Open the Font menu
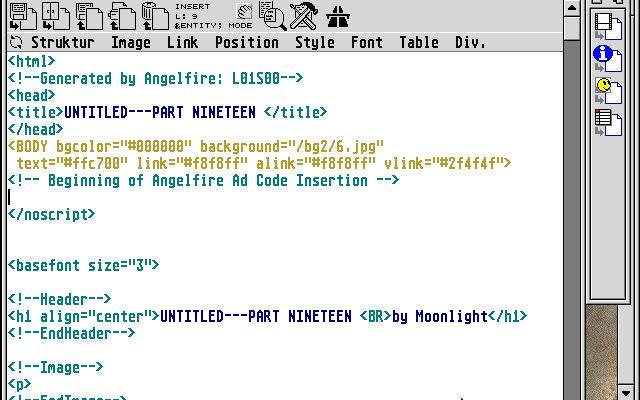This screenshot has height=400, width=640. click(366, 43)
